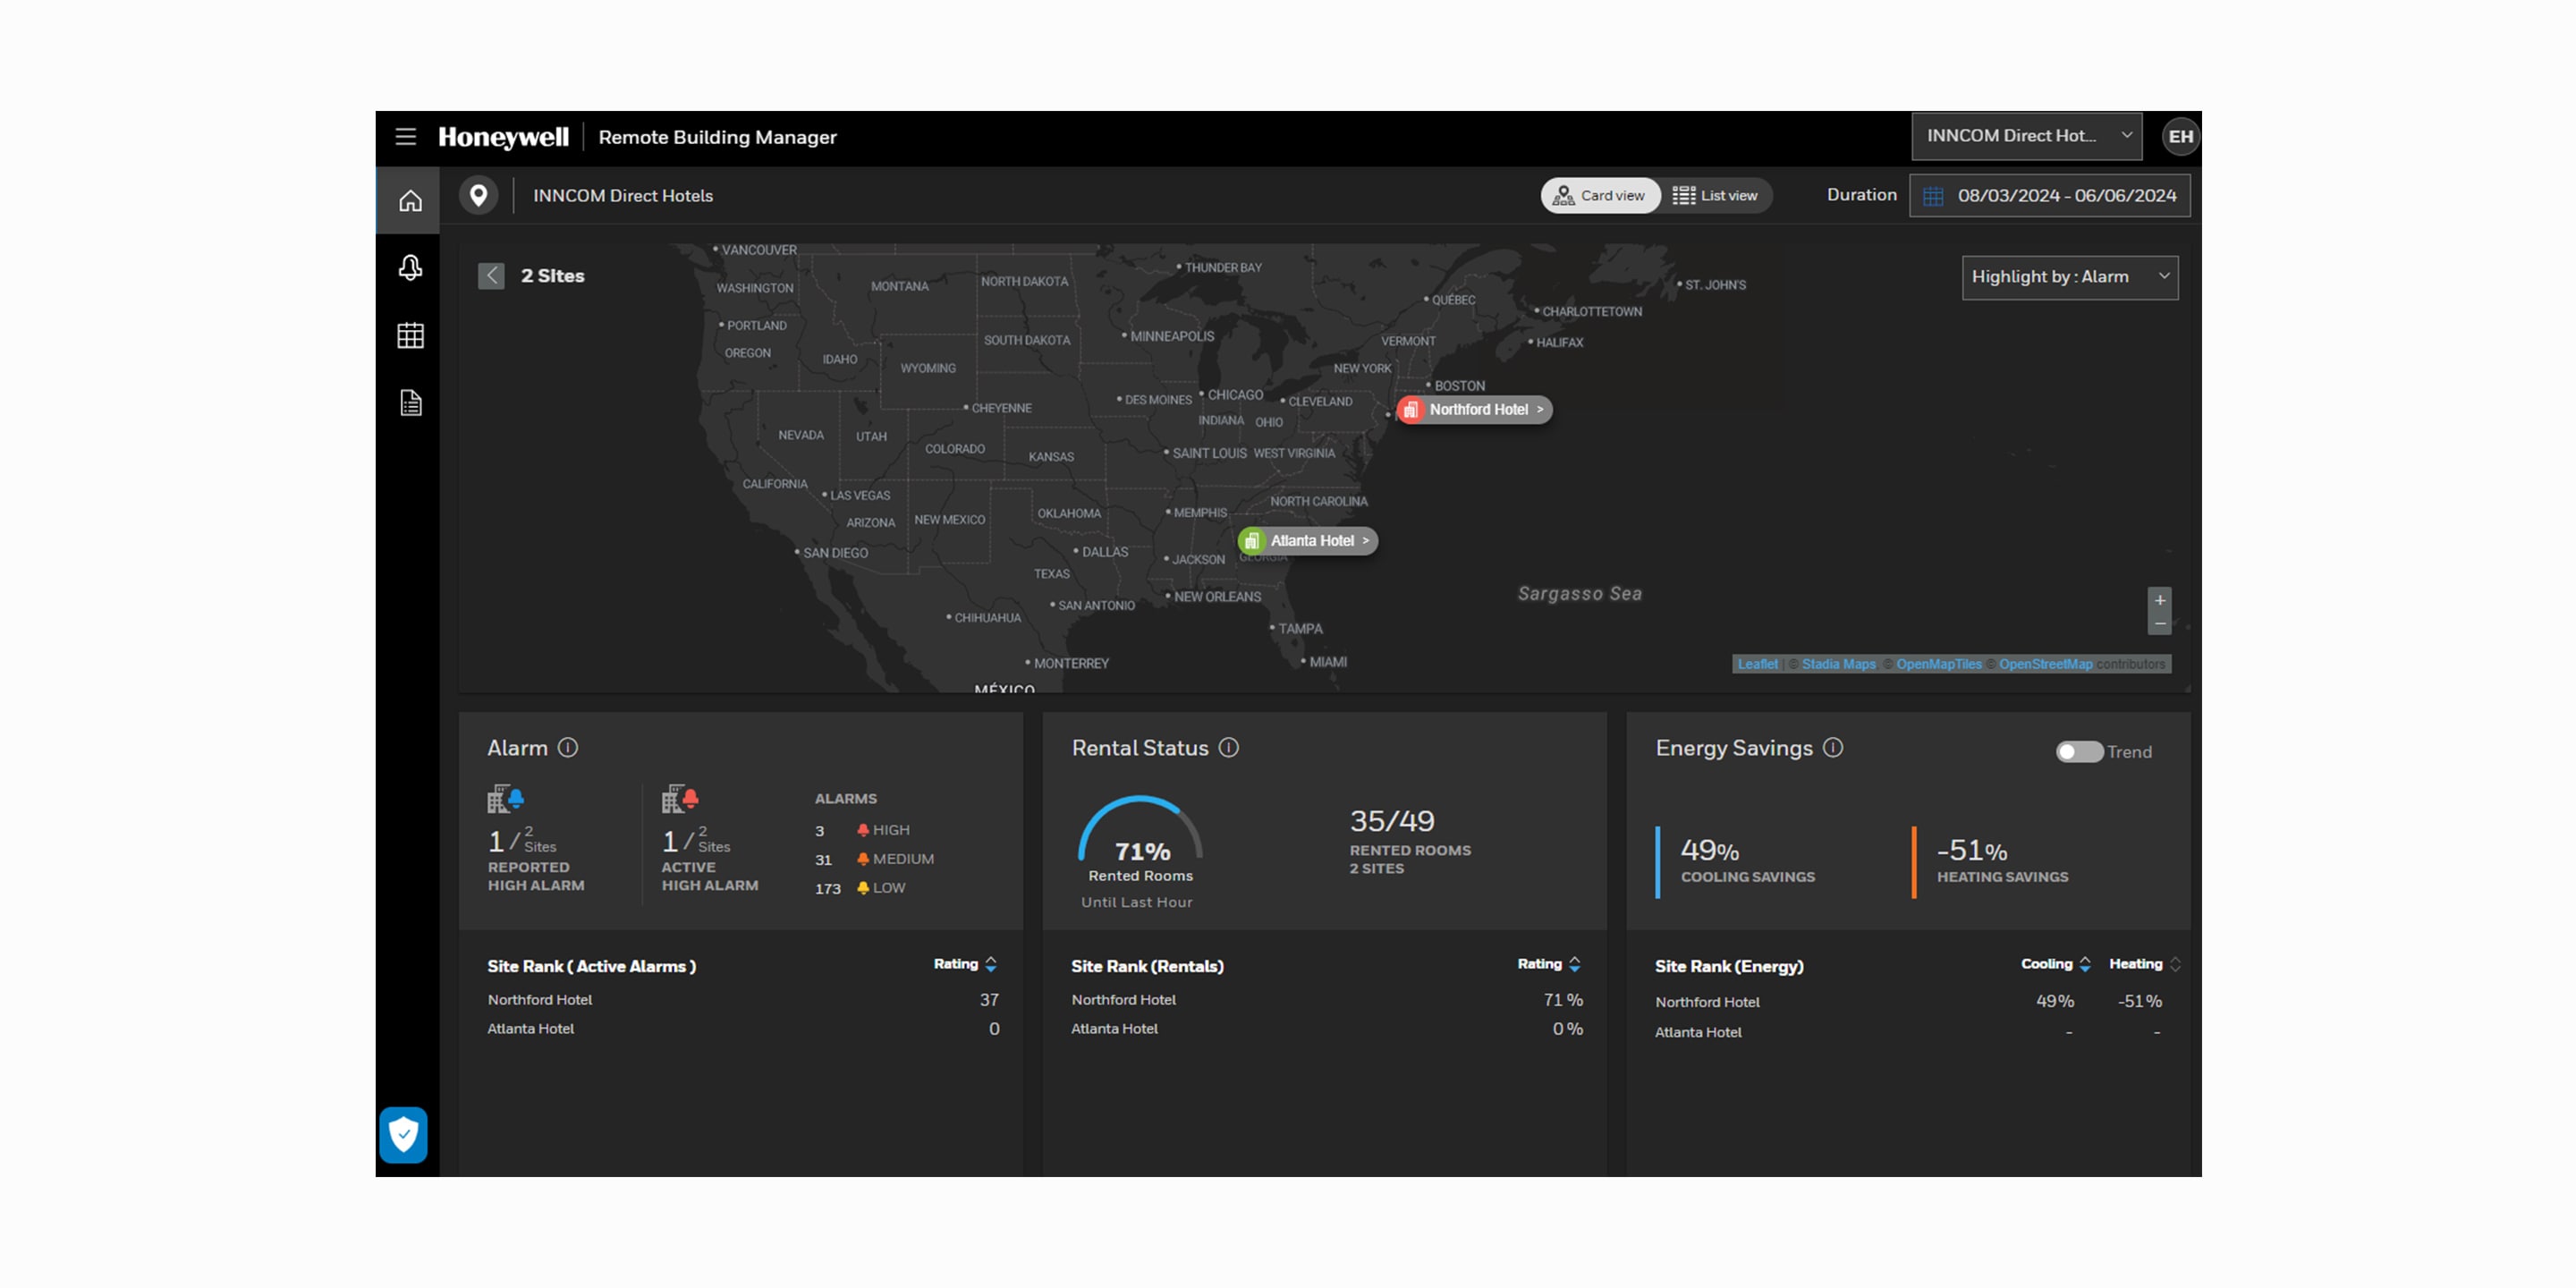
Task: Click the location pin icon
Action: (x=479, y=195)
